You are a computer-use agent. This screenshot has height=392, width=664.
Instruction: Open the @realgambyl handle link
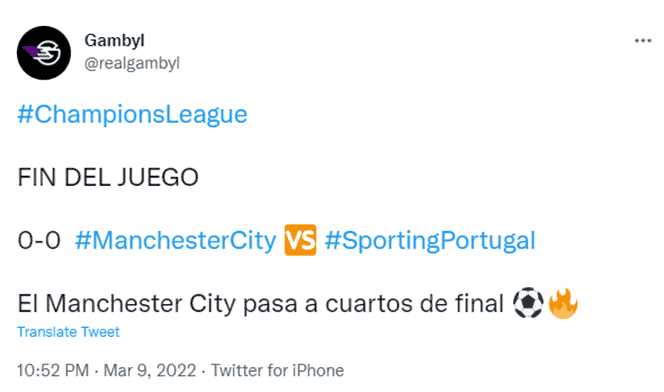point(132,63)
